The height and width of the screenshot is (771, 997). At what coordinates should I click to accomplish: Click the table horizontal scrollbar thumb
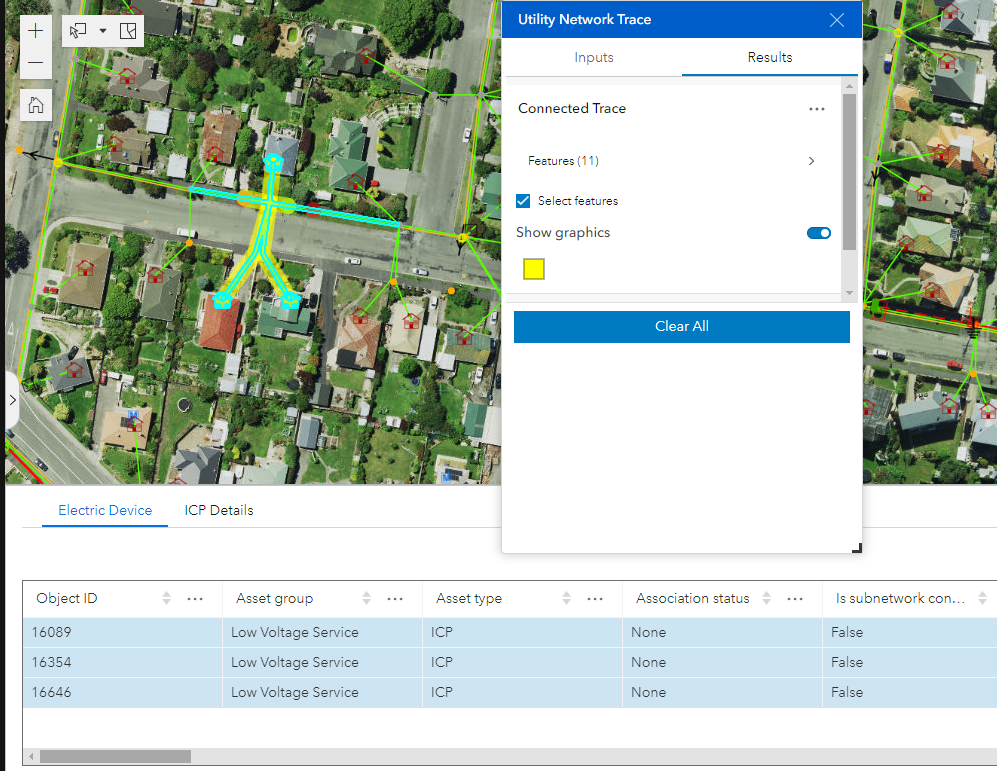point(115,756)
